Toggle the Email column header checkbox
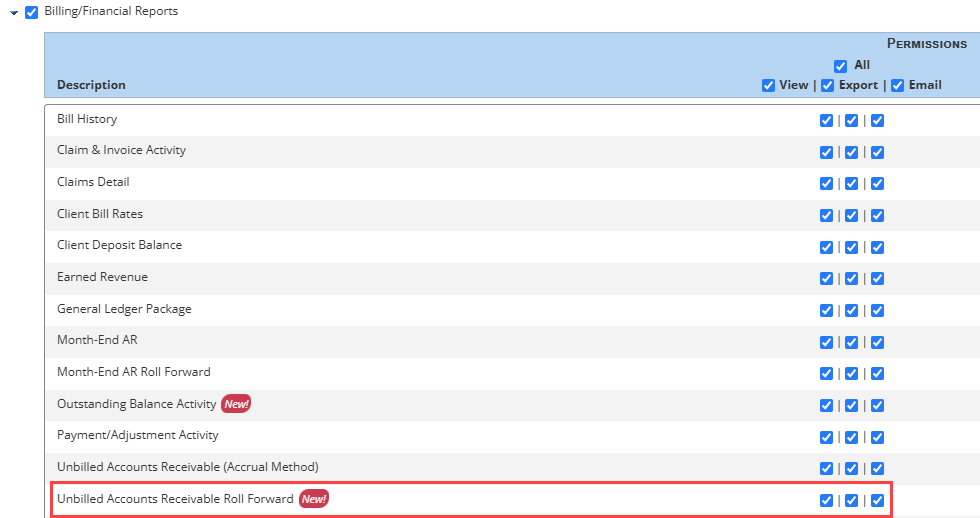This screenshot has width=980, height=518. [897, 85]
